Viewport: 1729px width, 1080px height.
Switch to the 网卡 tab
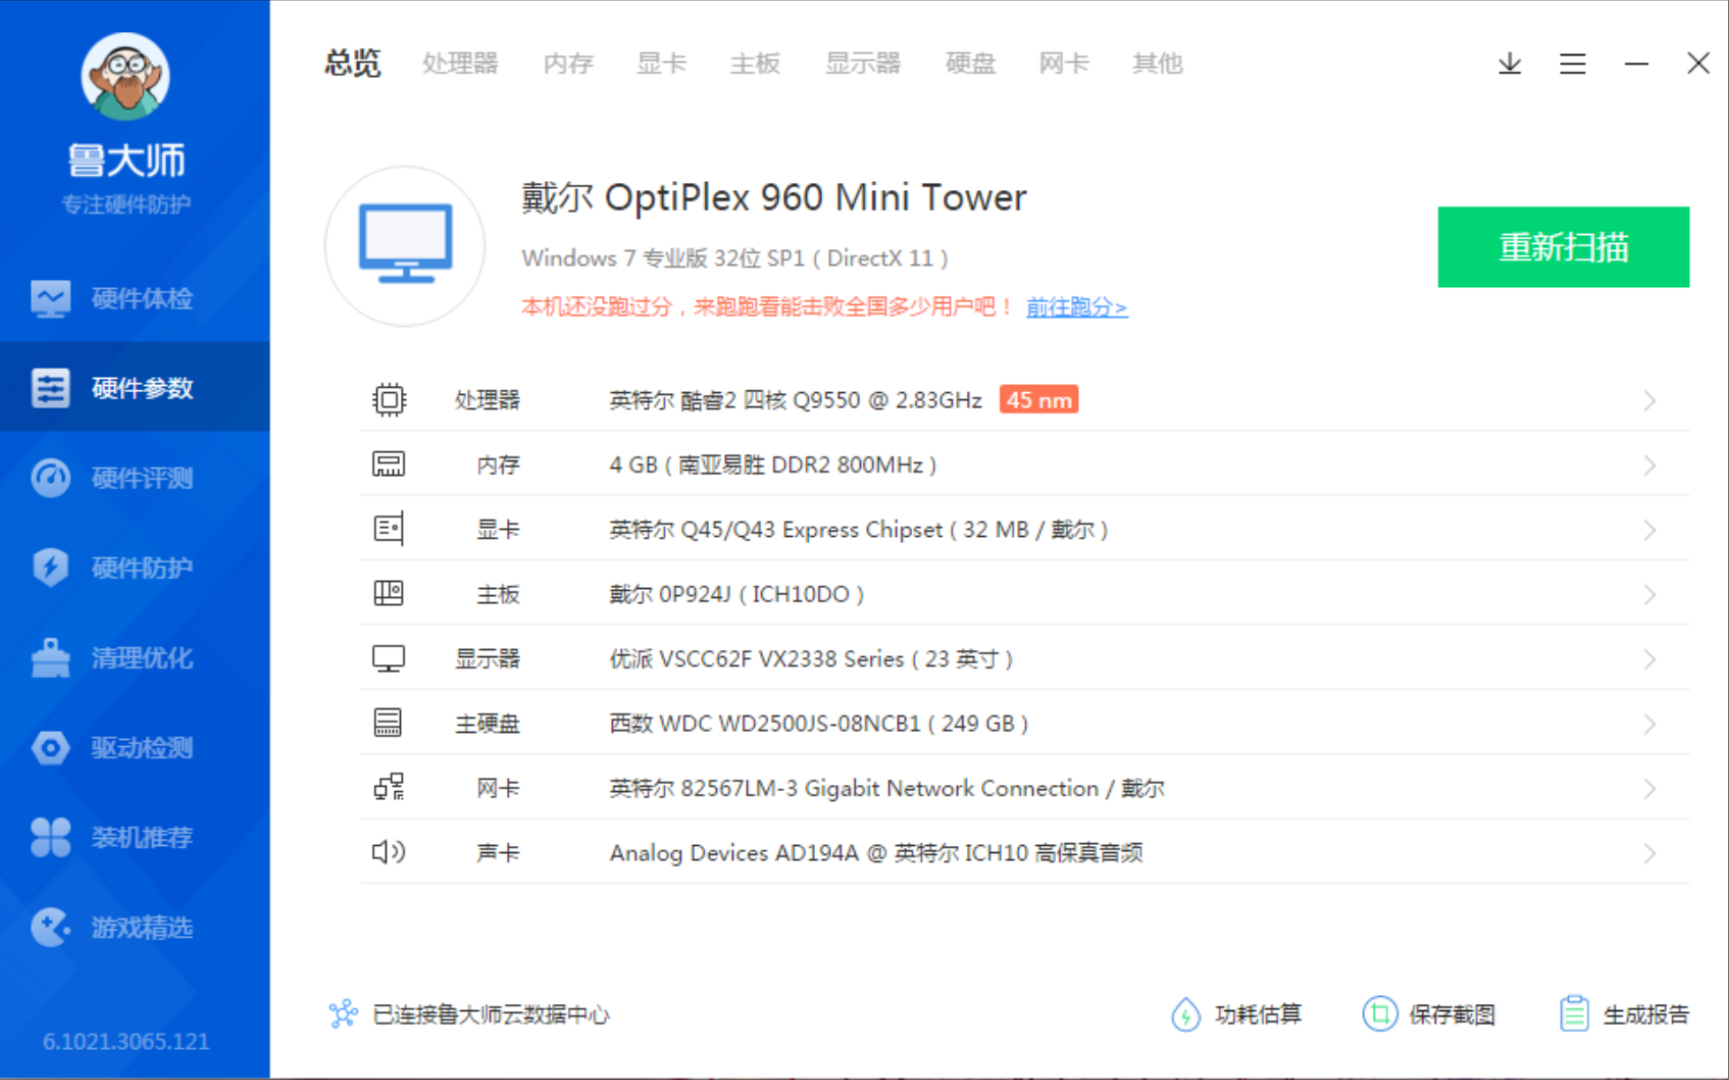pyautogui.click(x=1064, y=64)
